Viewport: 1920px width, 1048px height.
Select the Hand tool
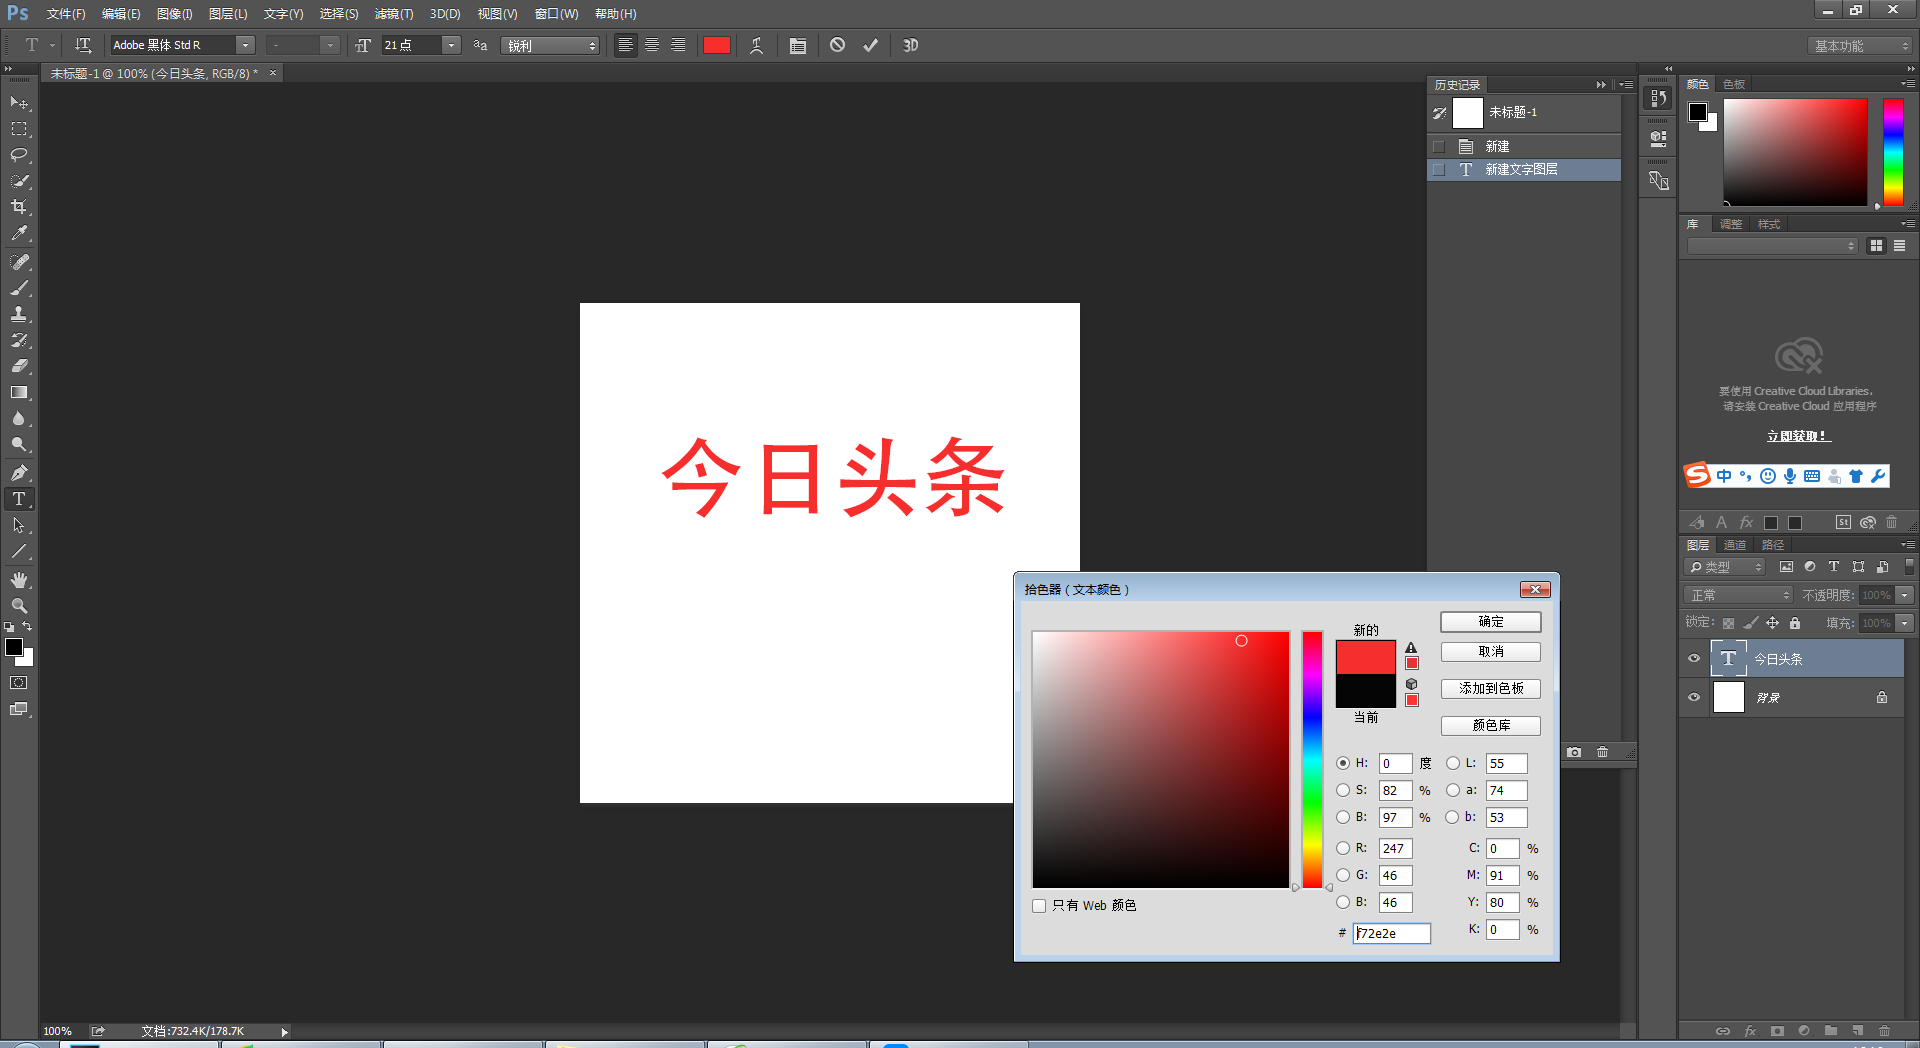coord(19,580)
